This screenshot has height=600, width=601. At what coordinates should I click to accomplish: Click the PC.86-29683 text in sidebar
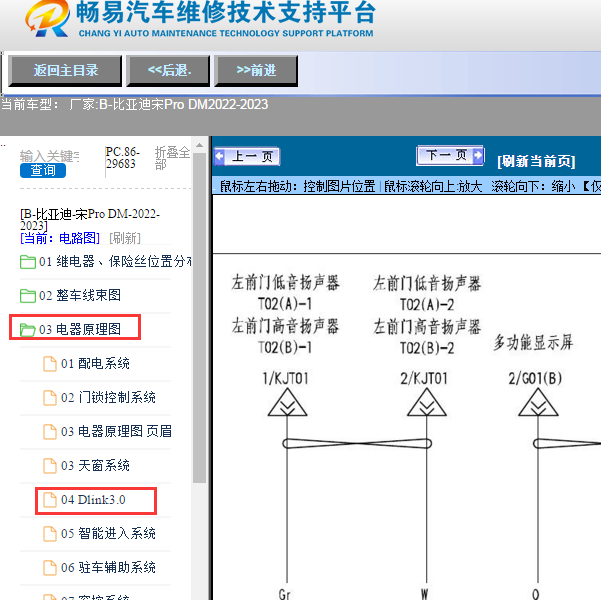click(x=122, y=158)
